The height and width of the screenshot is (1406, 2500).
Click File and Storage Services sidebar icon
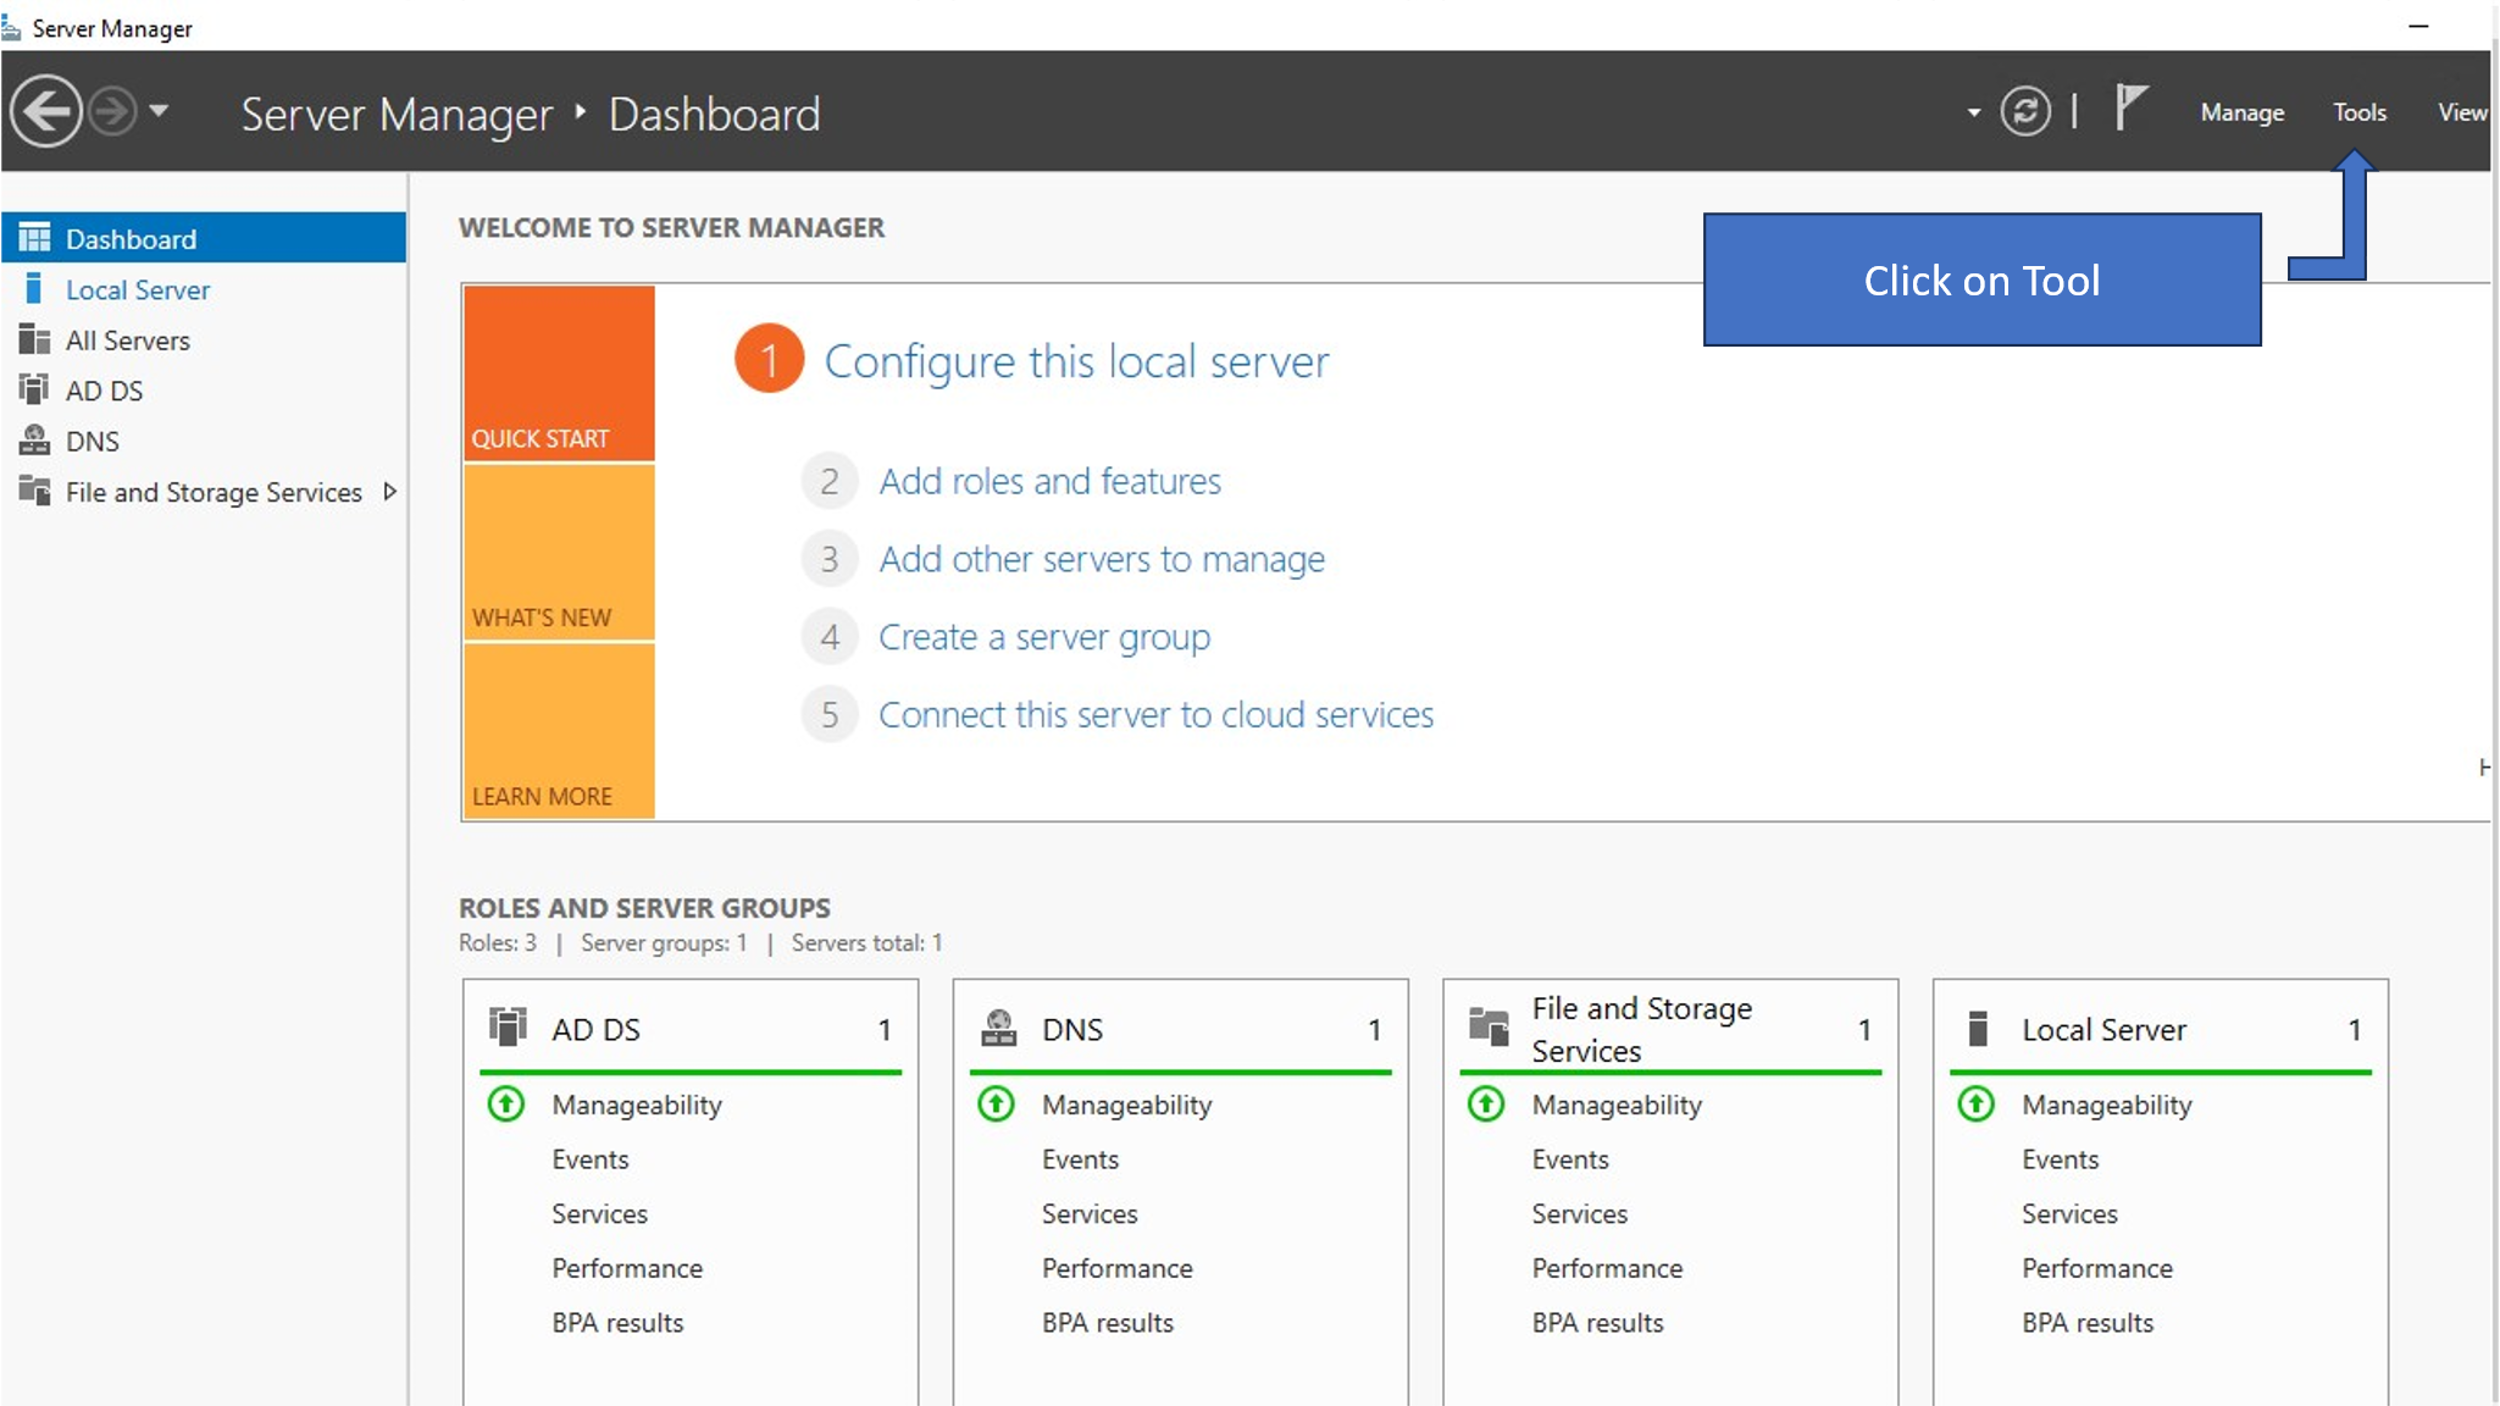point(34,490)
